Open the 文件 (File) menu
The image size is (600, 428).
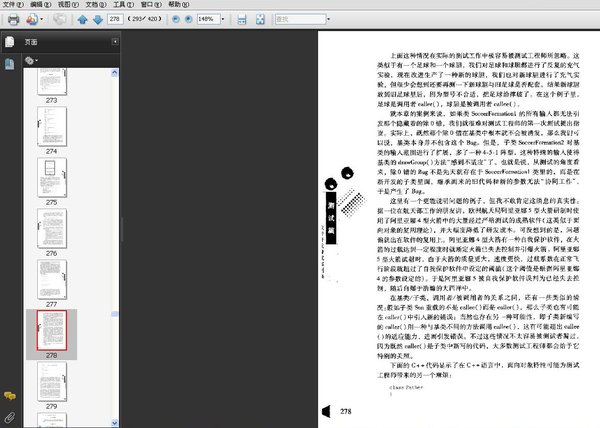click(13, 4)
